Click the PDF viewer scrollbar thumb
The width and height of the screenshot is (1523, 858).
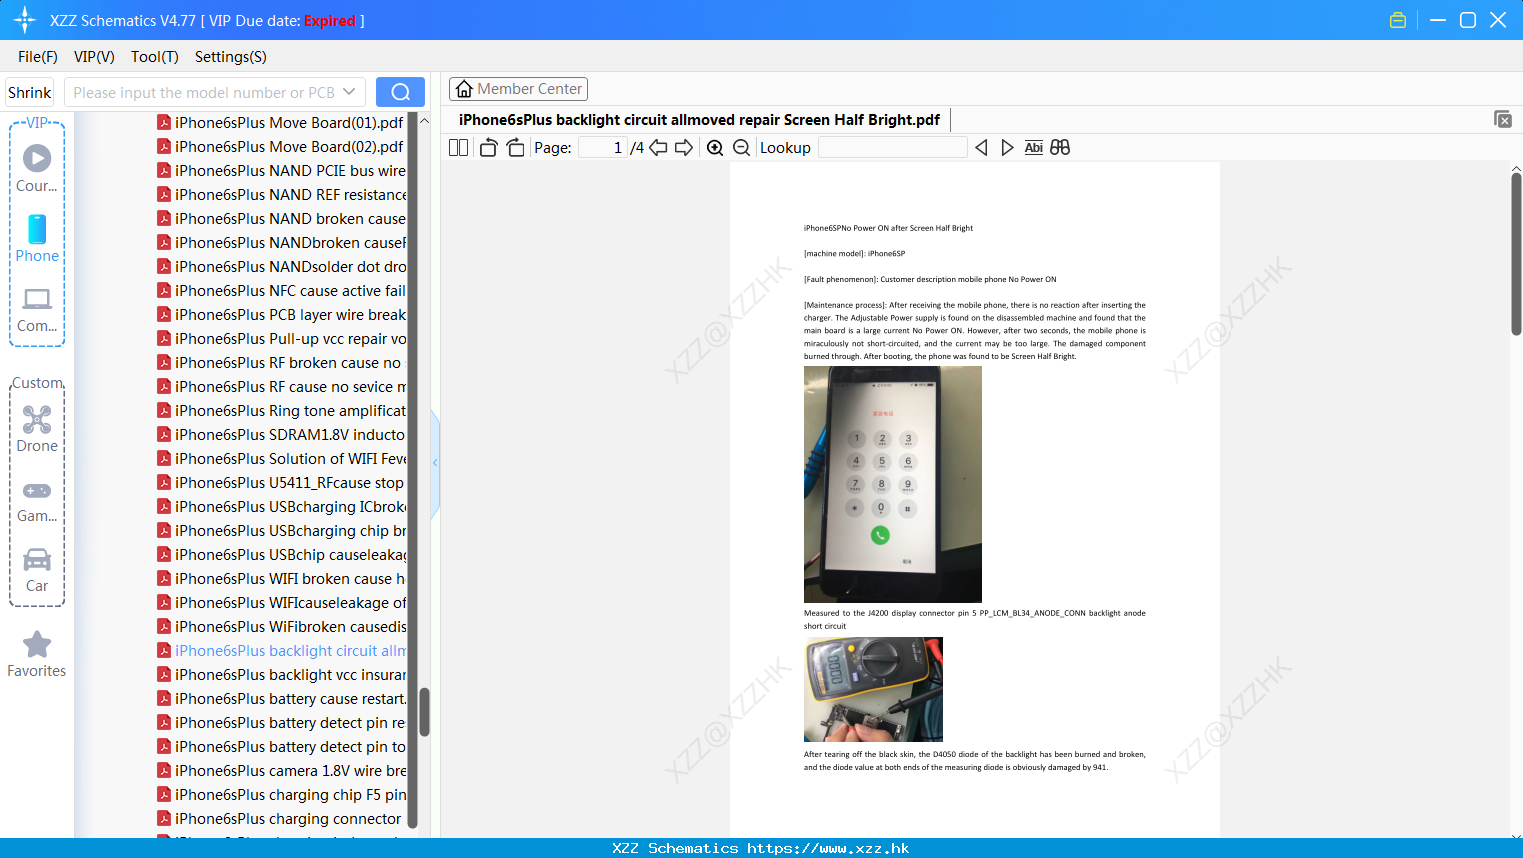click(1516, 254)
